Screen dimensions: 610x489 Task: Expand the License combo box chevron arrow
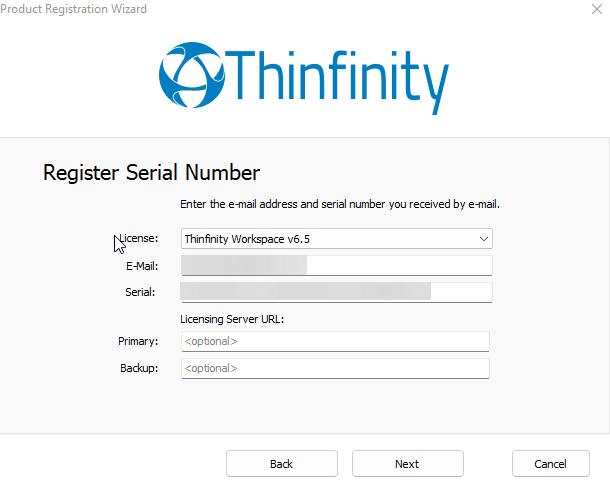[x=484, y=239]
